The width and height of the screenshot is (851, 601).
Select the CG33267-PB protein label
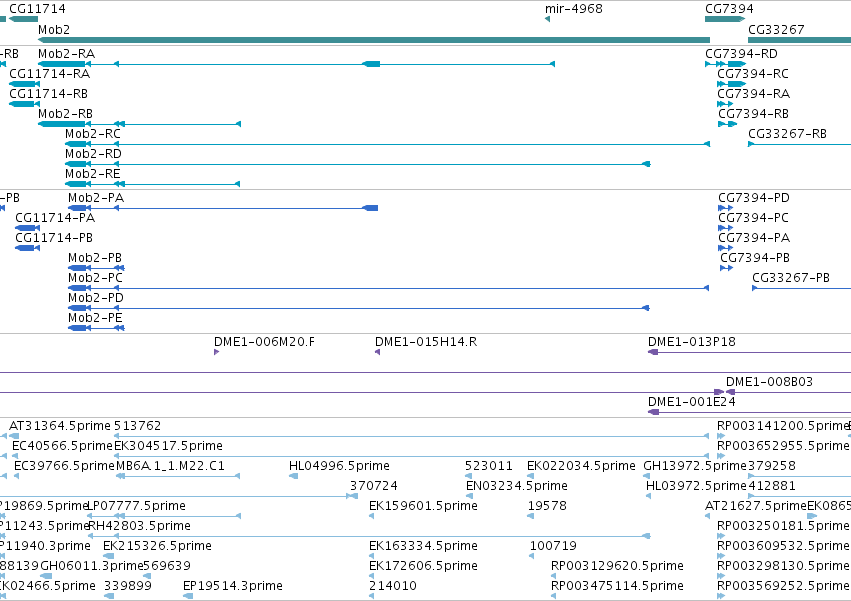point(791,278)
